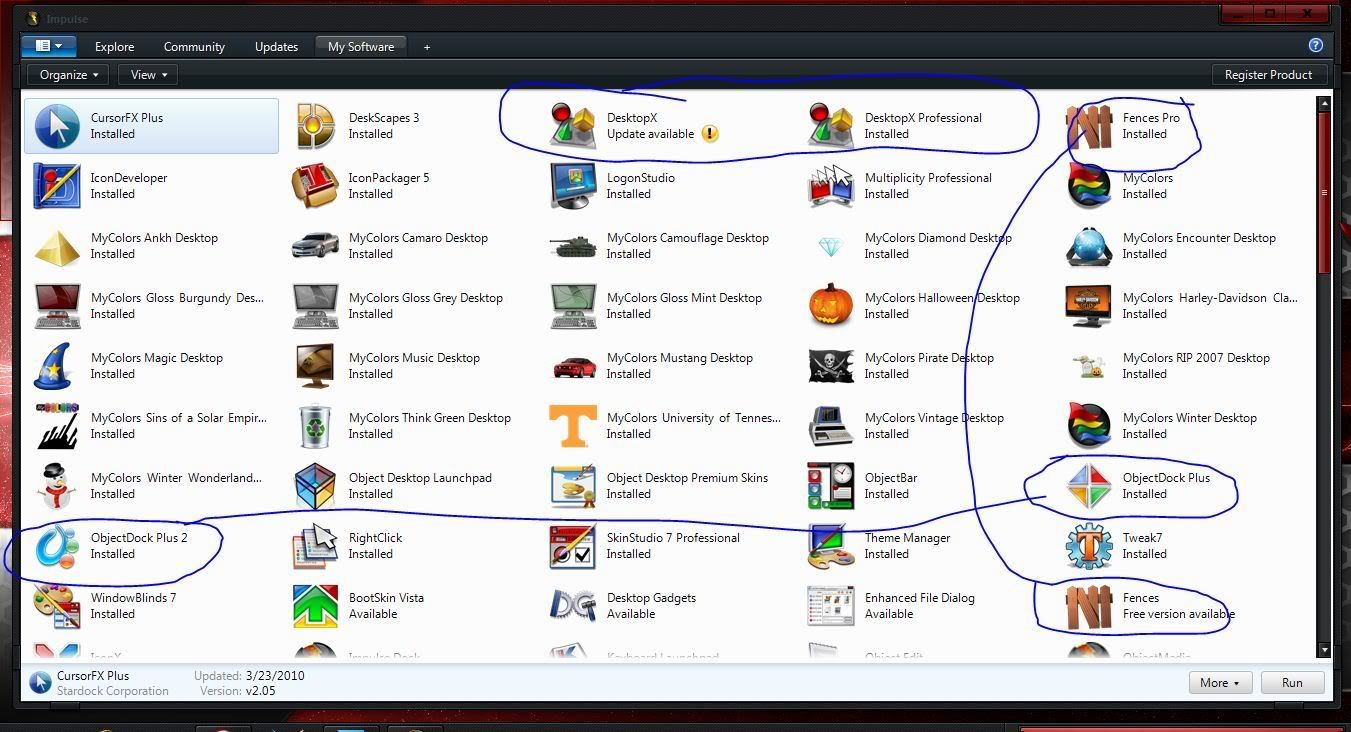1351x732 pixels.
Task: Expand the View dropdown
Action: (x=148, y=75)
